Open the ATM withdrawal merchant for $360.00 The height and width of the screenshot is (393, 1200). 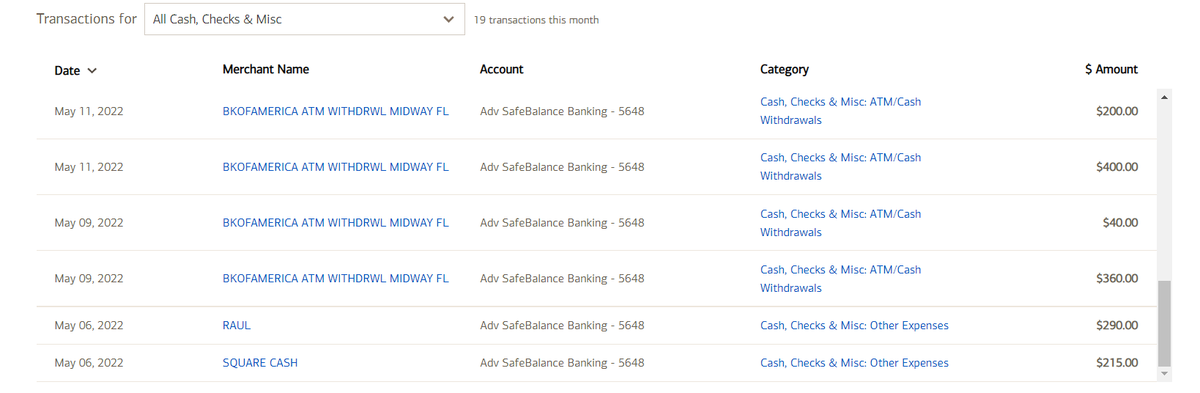(x=335, y=279)
